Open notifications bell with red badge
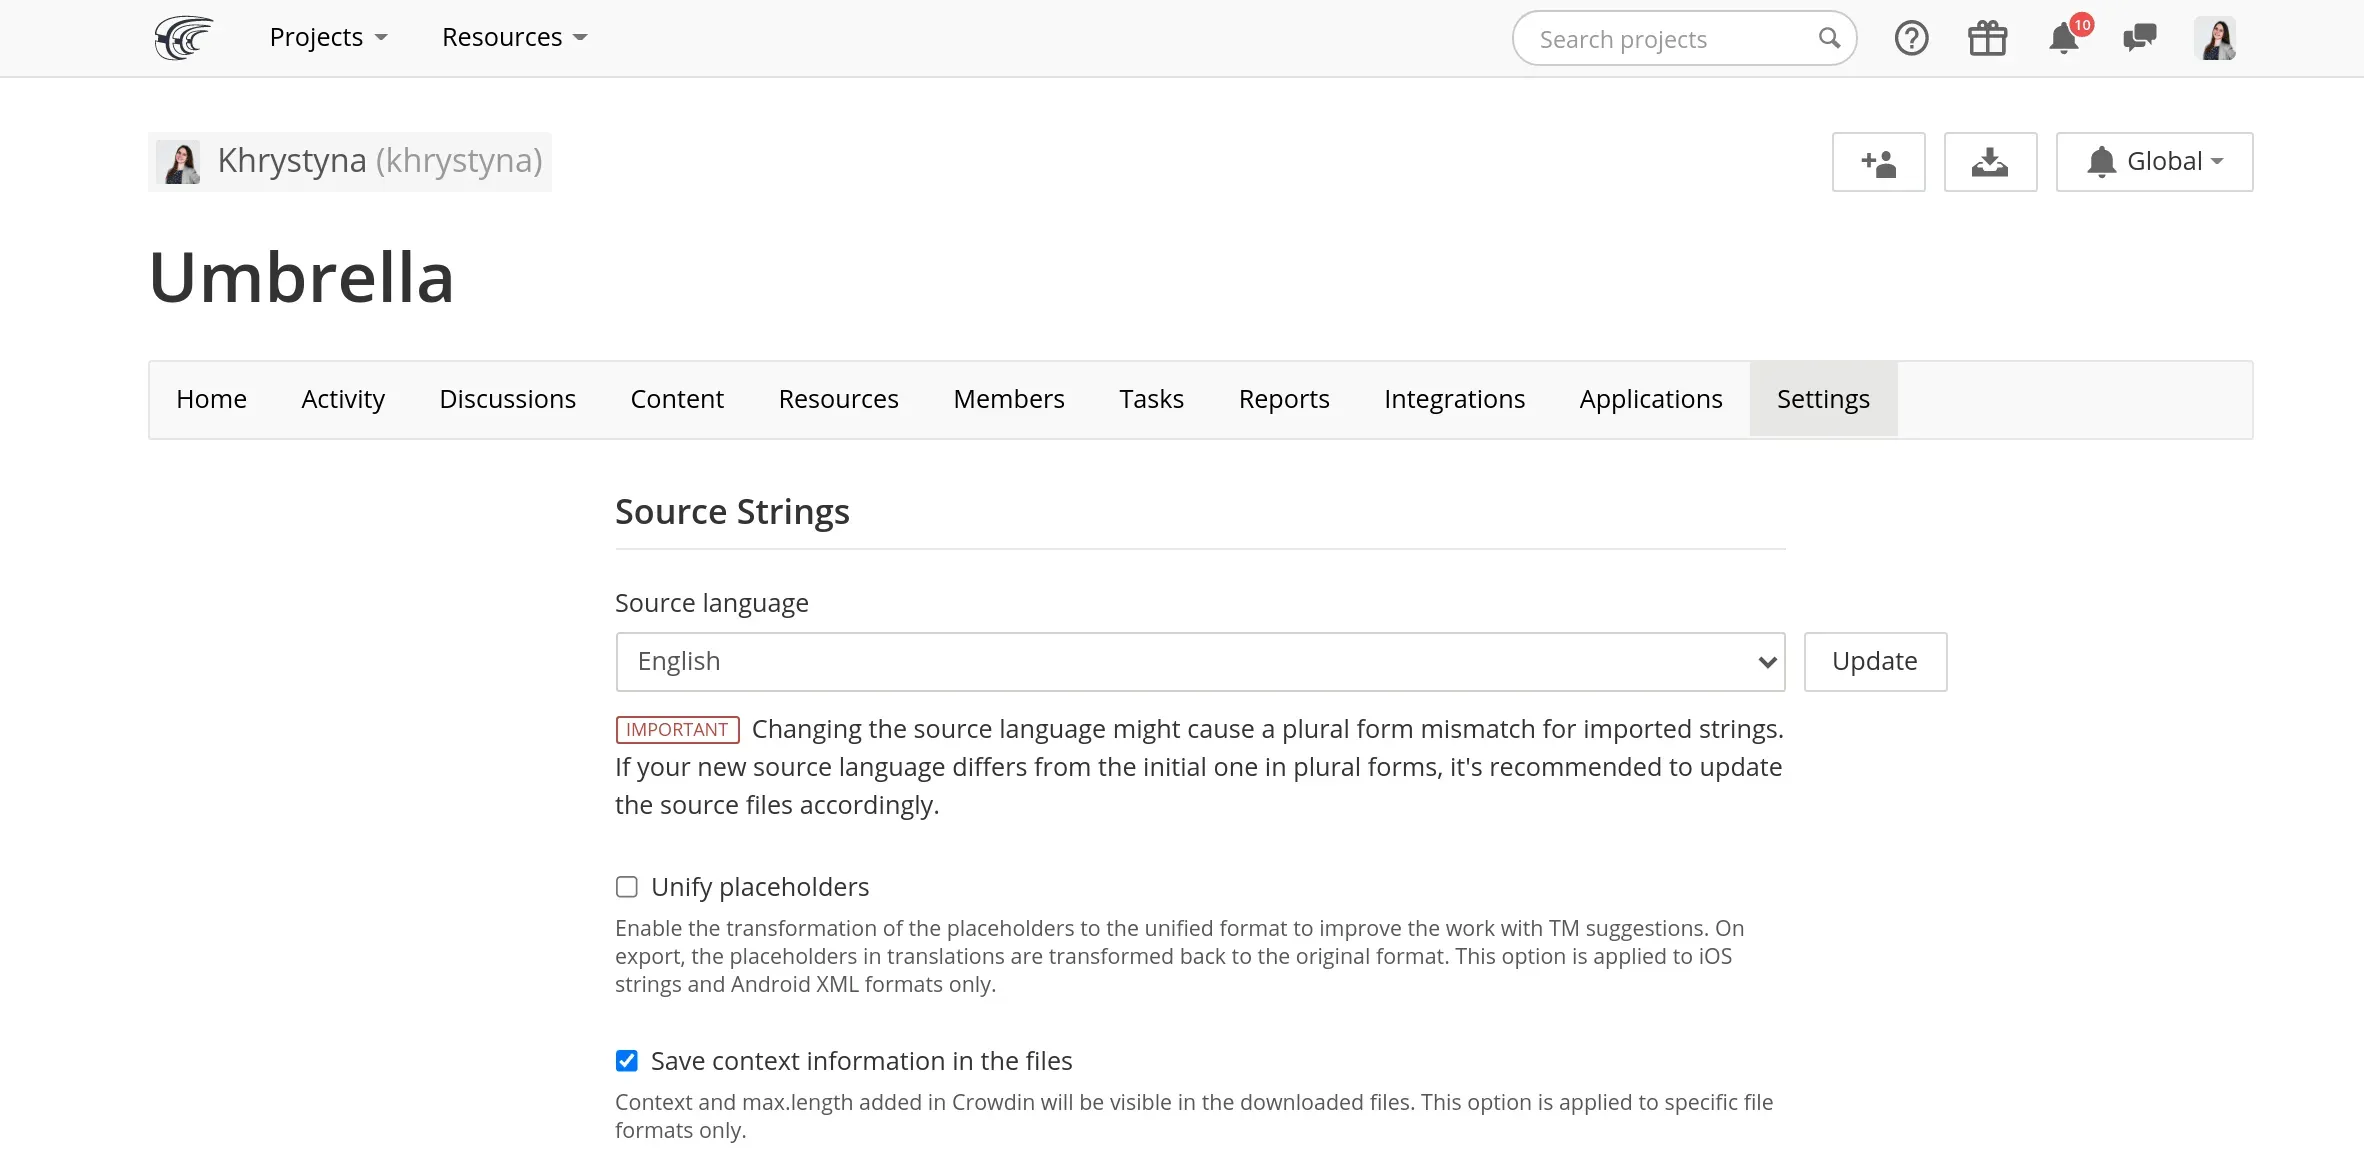 click(2064, 39)
